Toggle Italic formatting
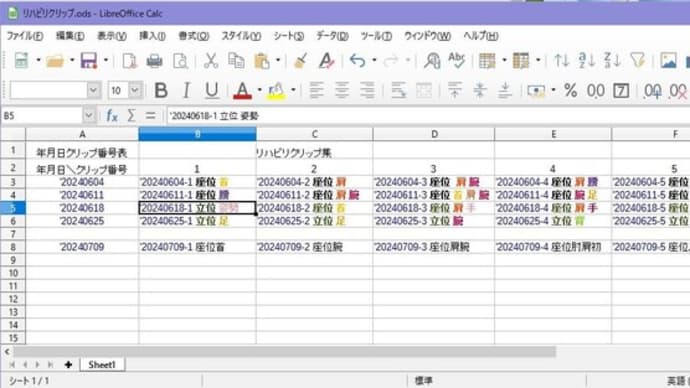The image size is (690, 388). click(187, 91)
